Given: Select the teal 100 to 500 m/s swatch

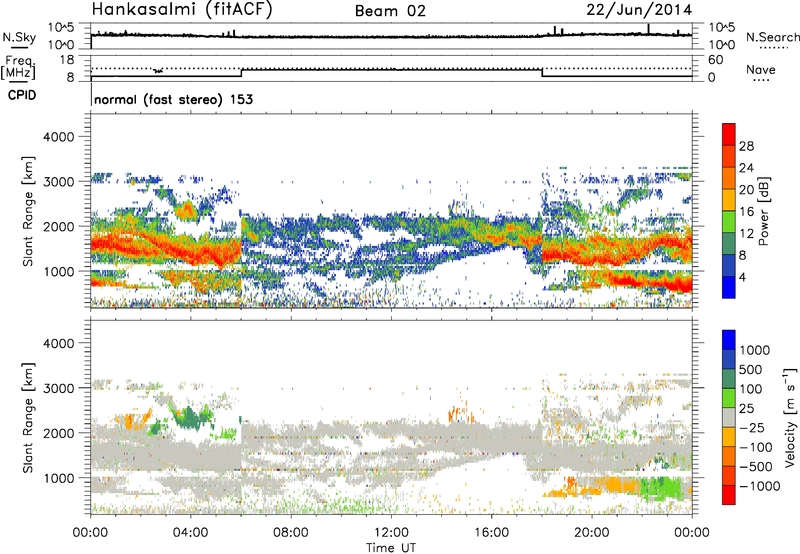Looking at the screenshot, I should 729,379.
